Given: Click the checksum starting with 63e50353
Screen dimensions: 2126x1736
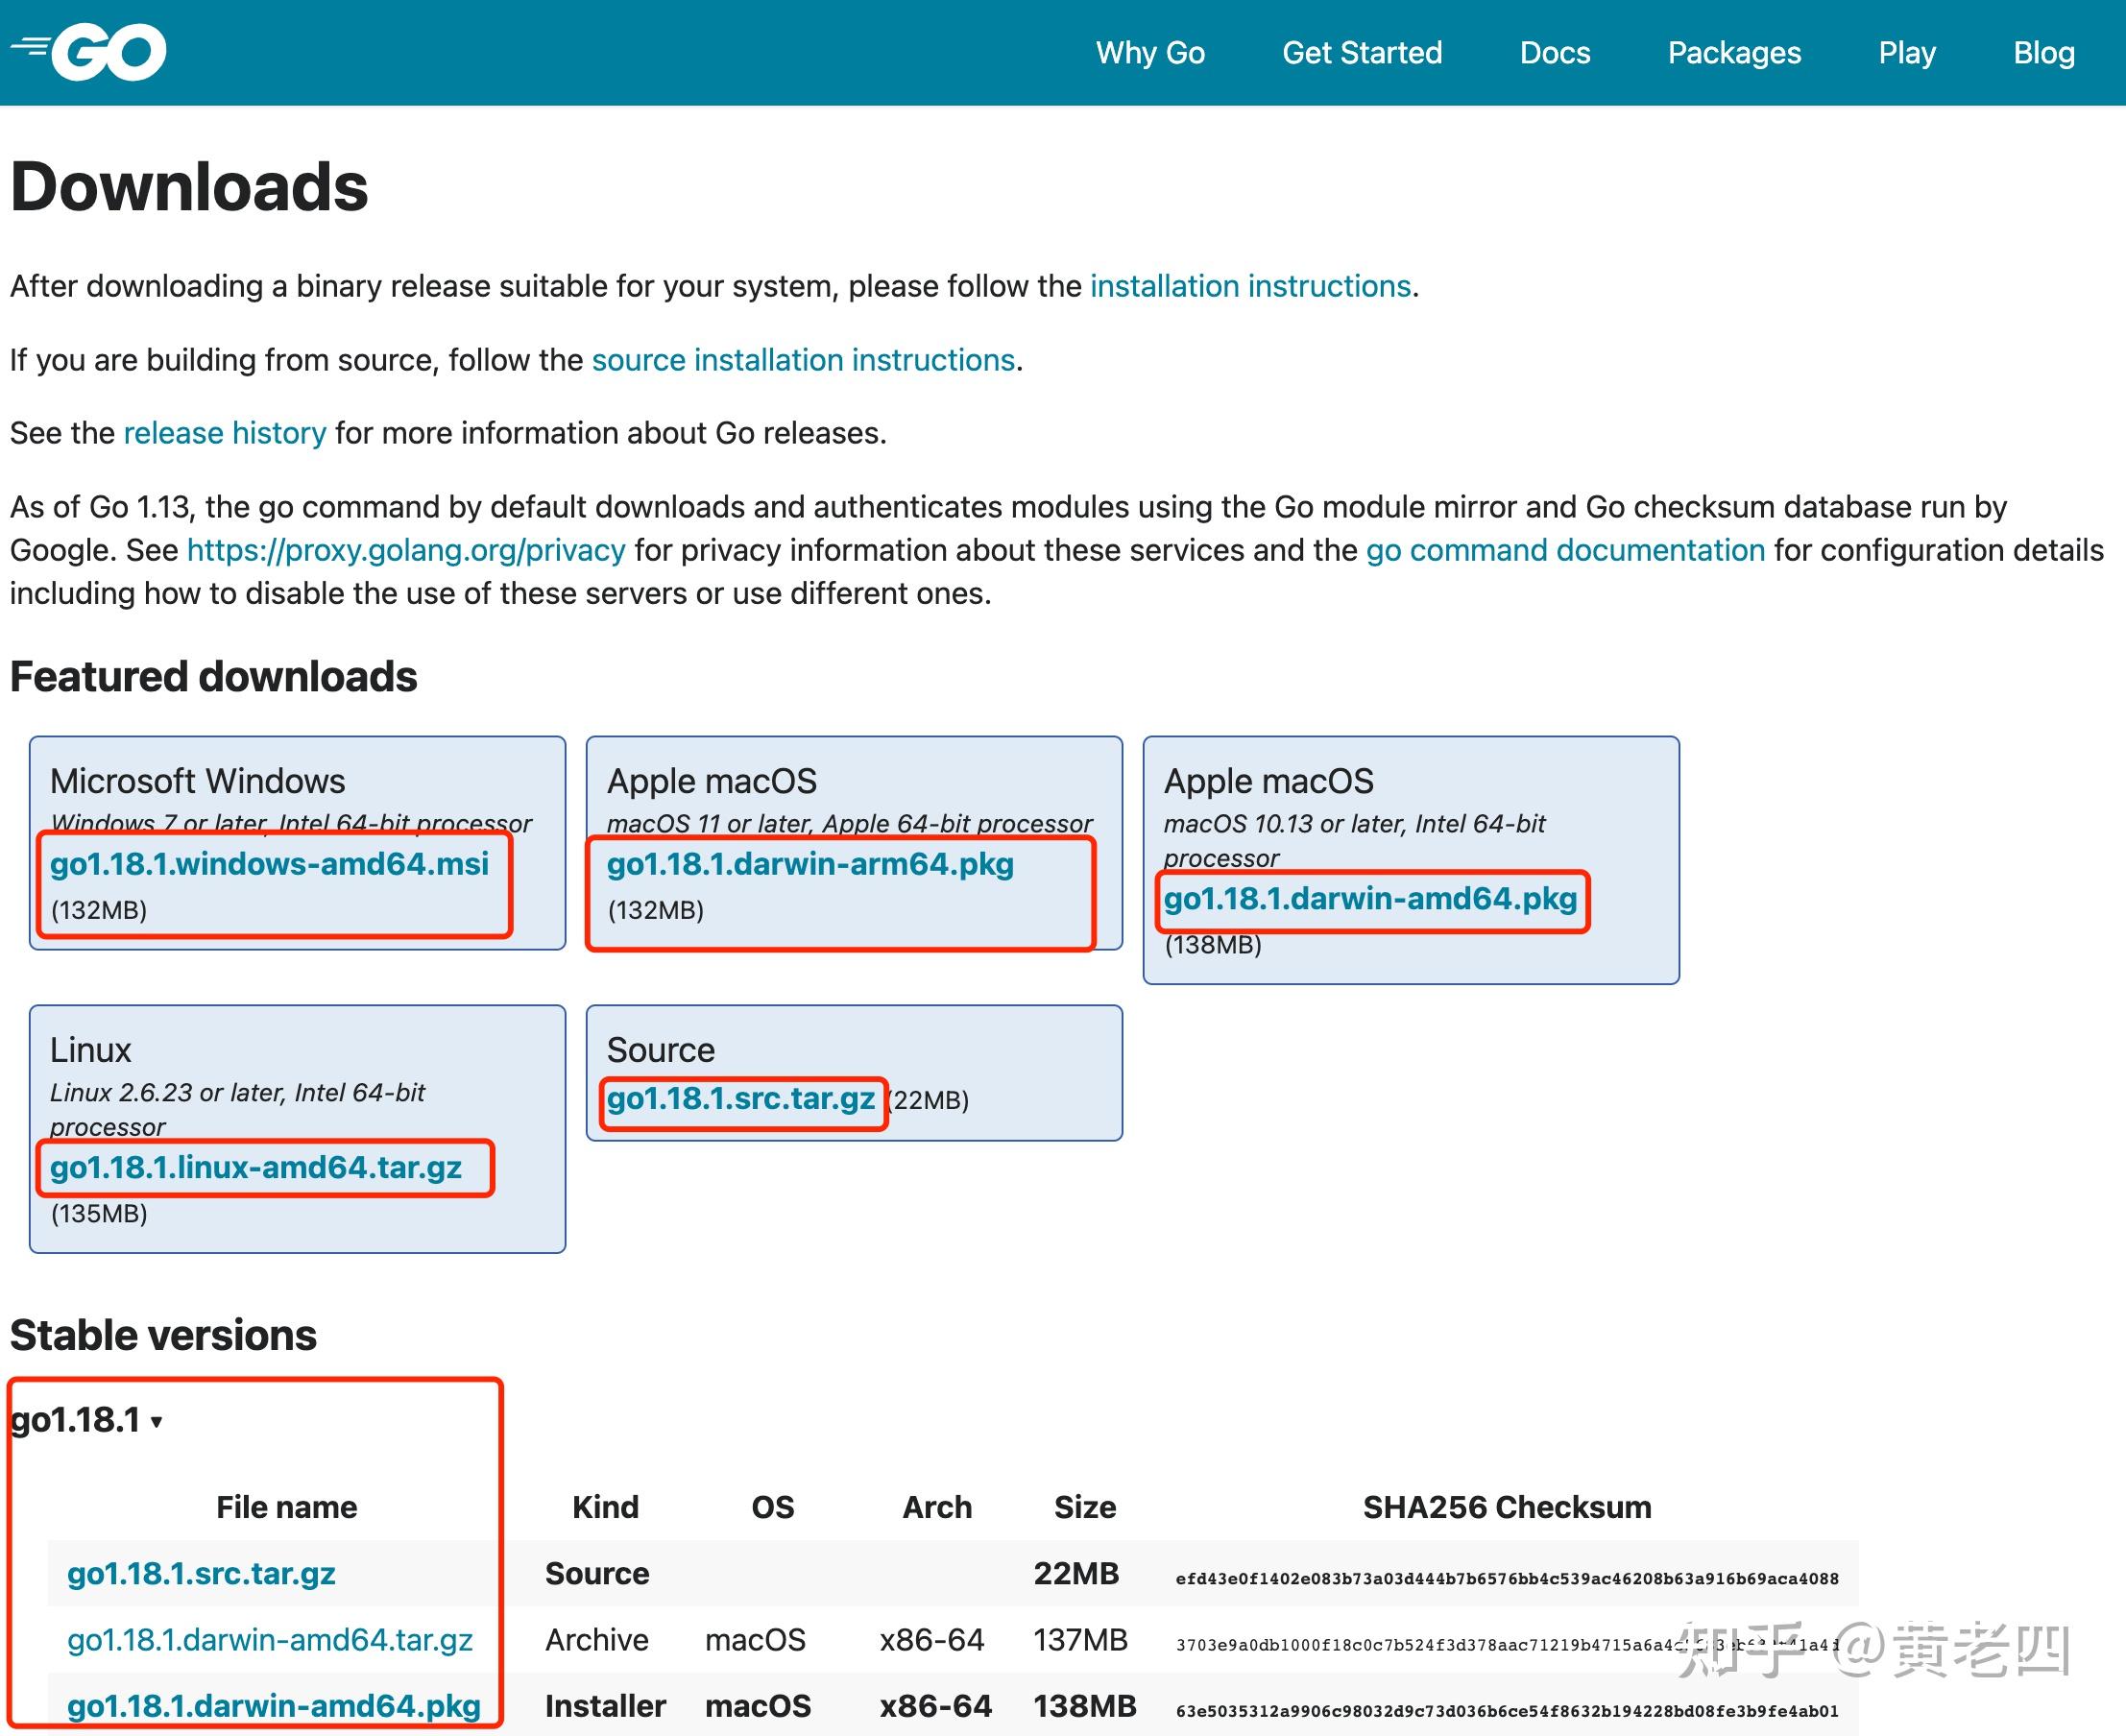Looking at the screenshot, I should coord(1507,1711).
